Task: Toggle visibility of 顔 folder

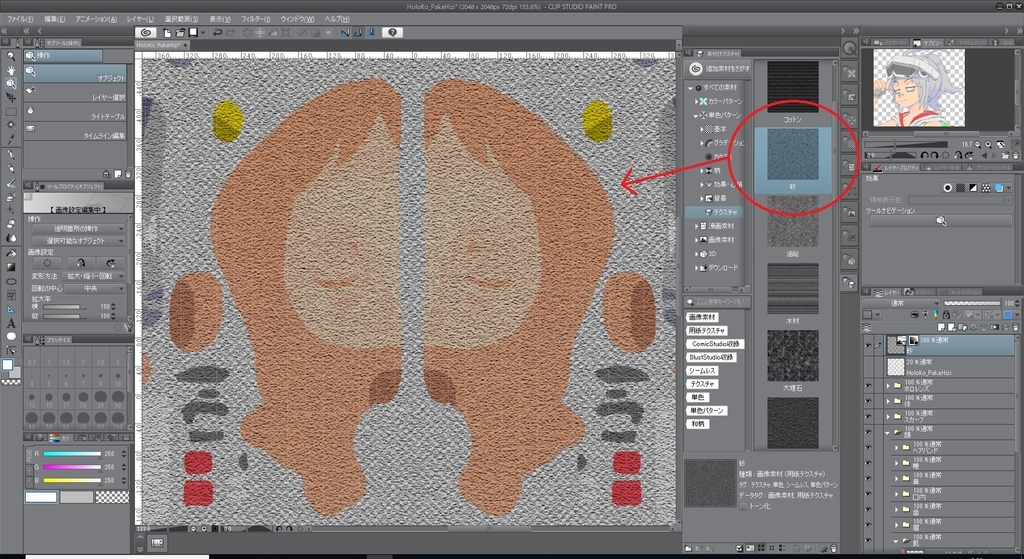Action: (x=868, y=432)
